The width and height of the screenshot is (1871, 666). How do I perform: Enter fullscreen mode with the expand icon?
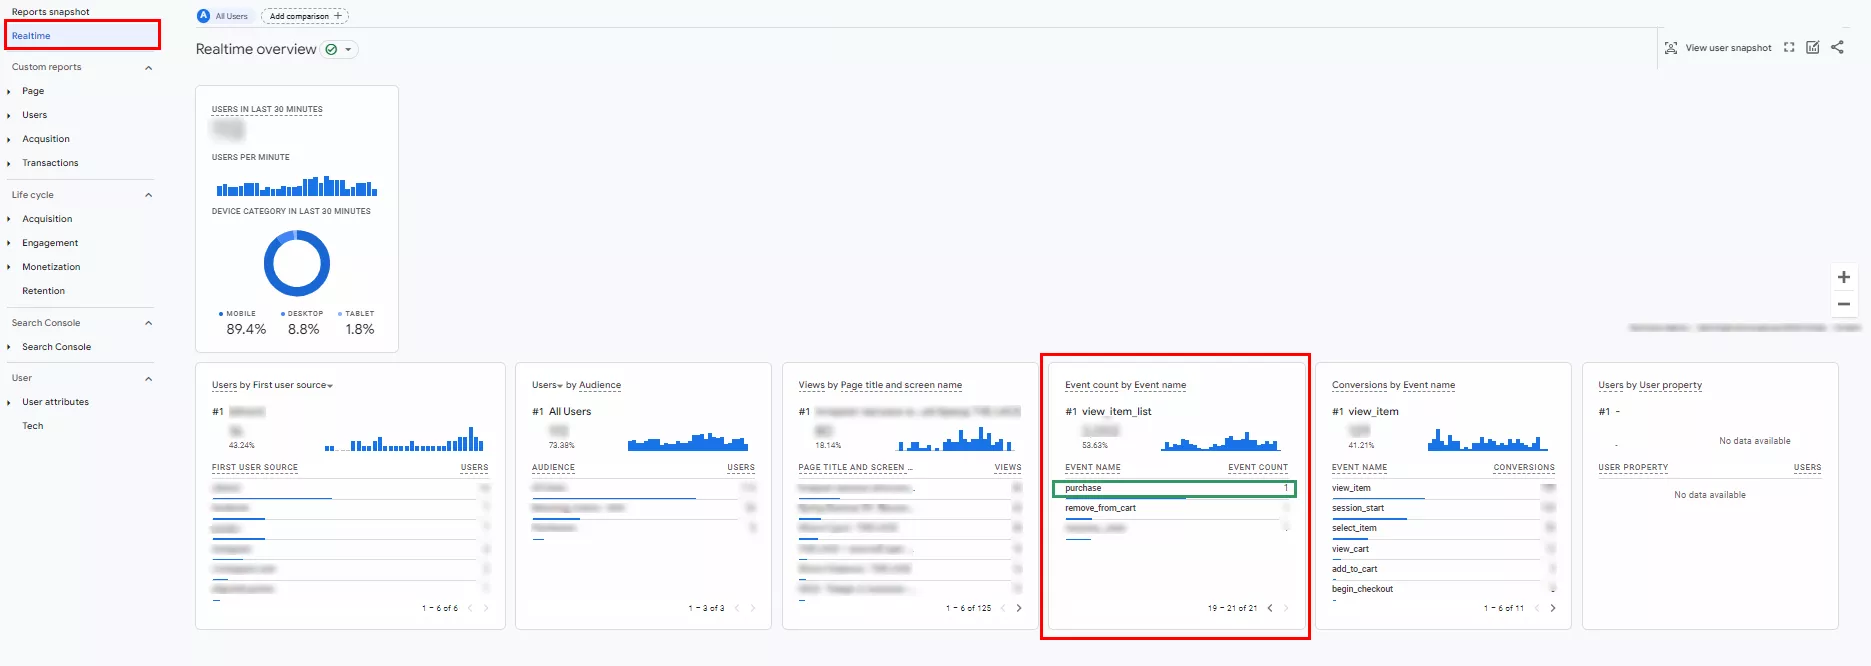(1789, 47)
